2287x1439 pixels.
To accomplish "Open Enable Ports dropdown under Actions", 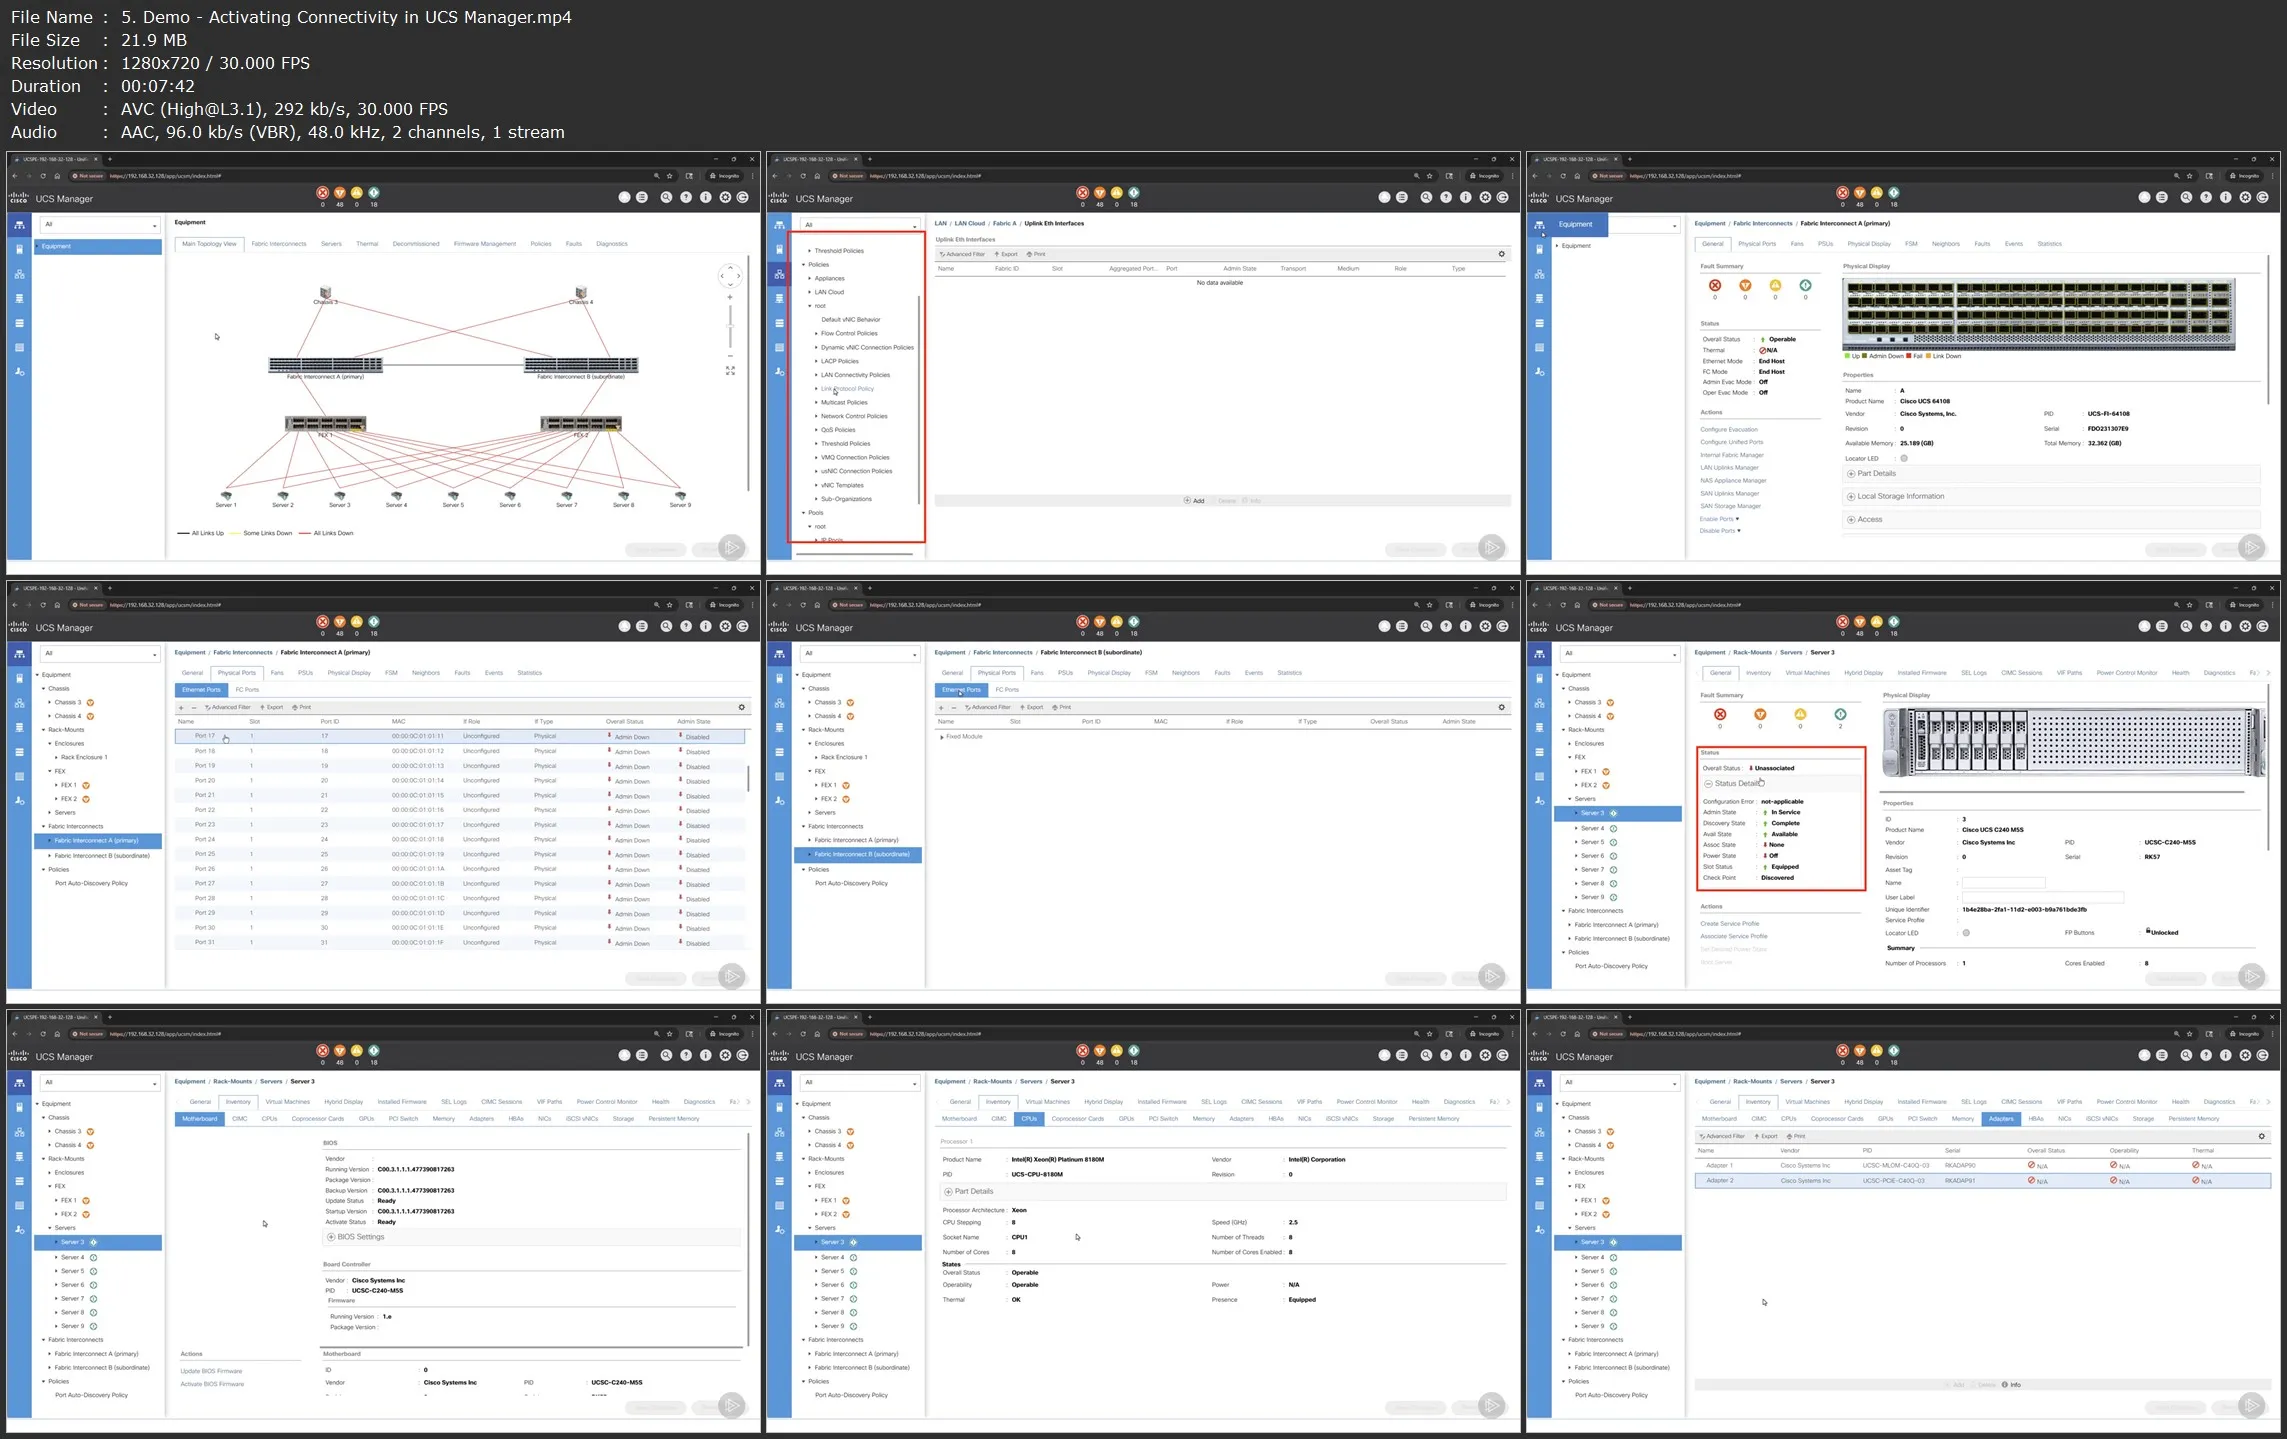I will click(1719, 518).
